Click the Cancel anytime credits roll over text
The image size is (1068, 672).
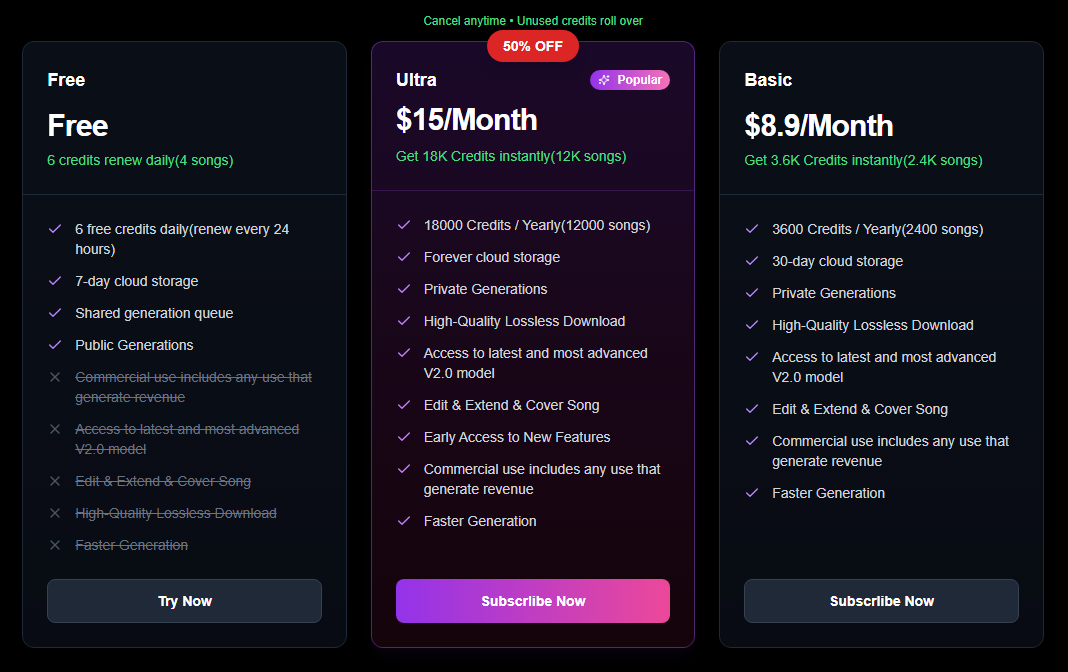click(533, 21)
